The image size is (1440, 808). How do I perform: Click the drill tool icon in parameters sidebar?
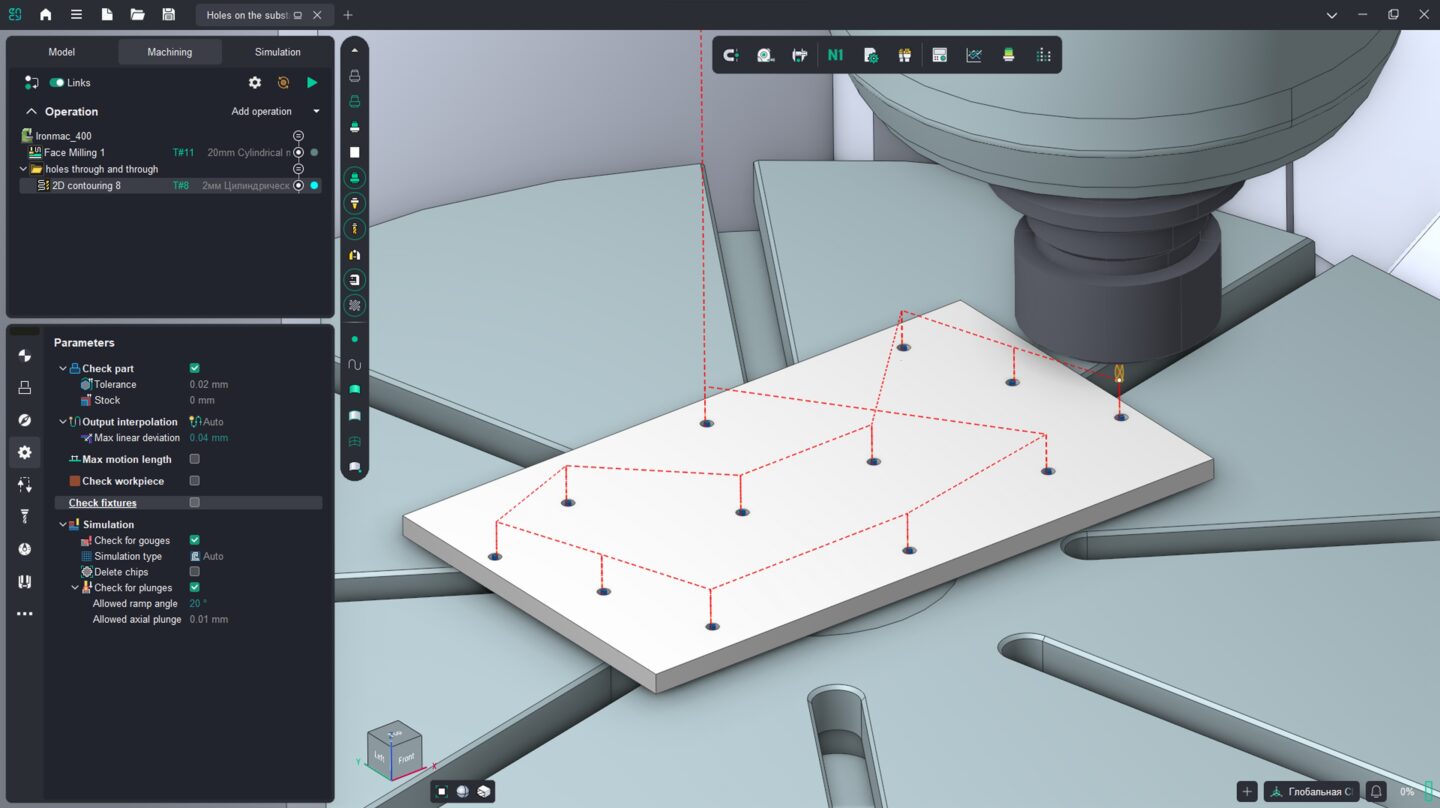(25, 516)
